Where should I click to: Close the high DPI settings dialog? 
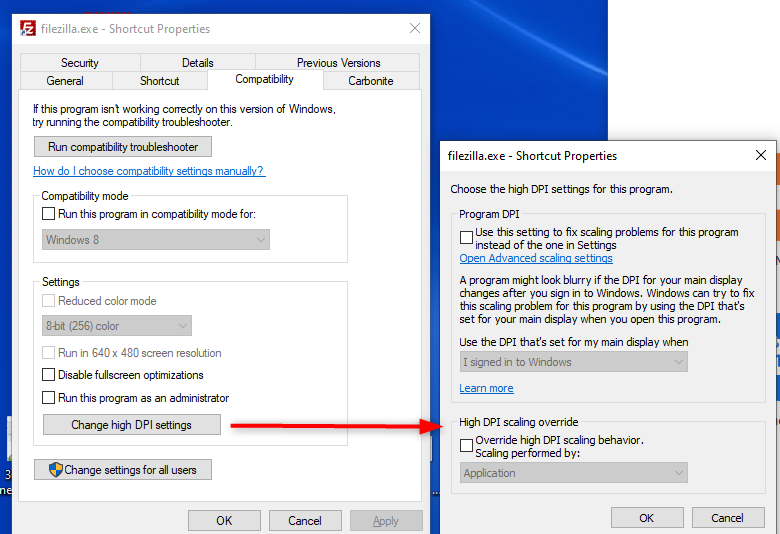coord(761,155)
